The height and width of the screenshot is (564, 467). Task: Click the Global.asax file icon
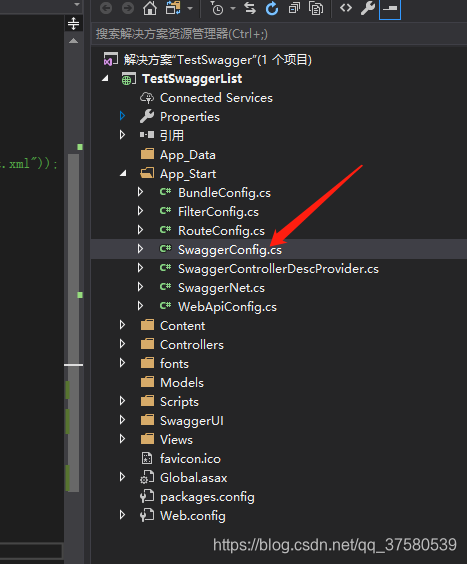tap(147, 477)
